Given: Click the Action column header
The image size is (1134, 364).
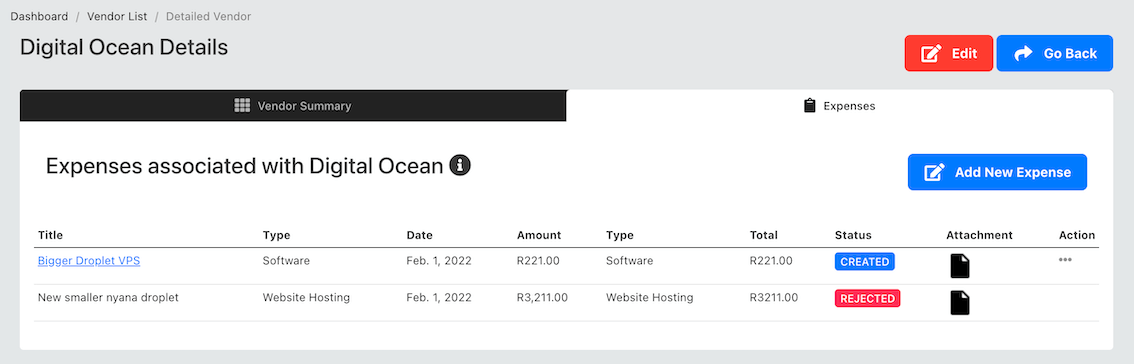Looking at the screenshot, I should pyautogui.click(x=1077, y=235).
